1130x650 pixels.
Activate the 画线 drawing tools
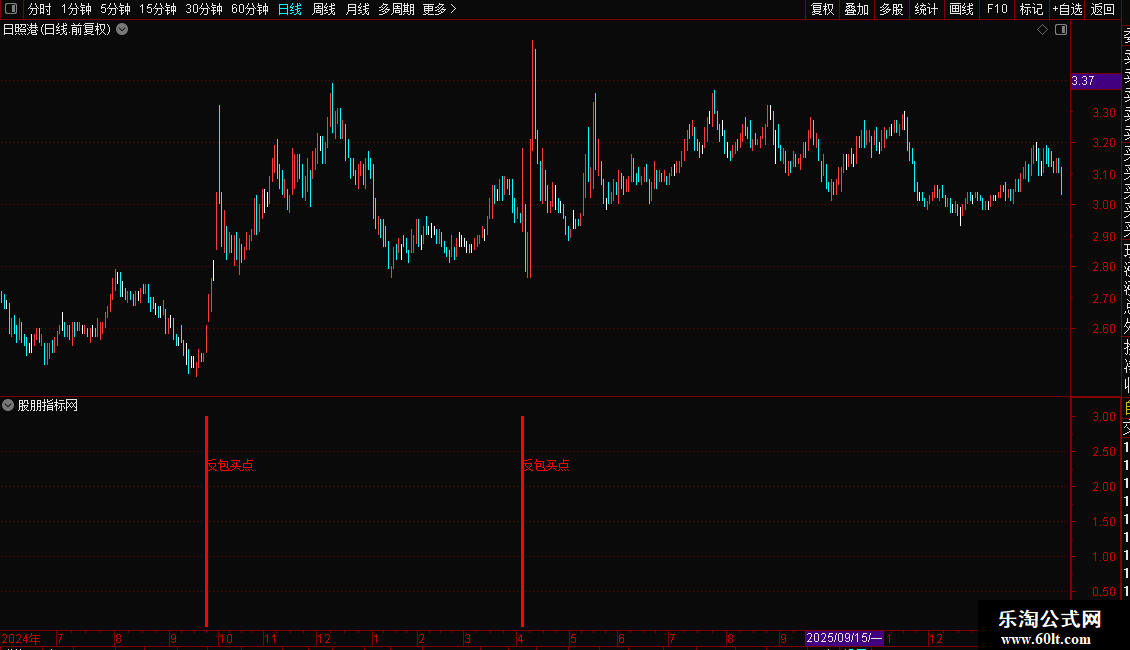tap(961, 9)
